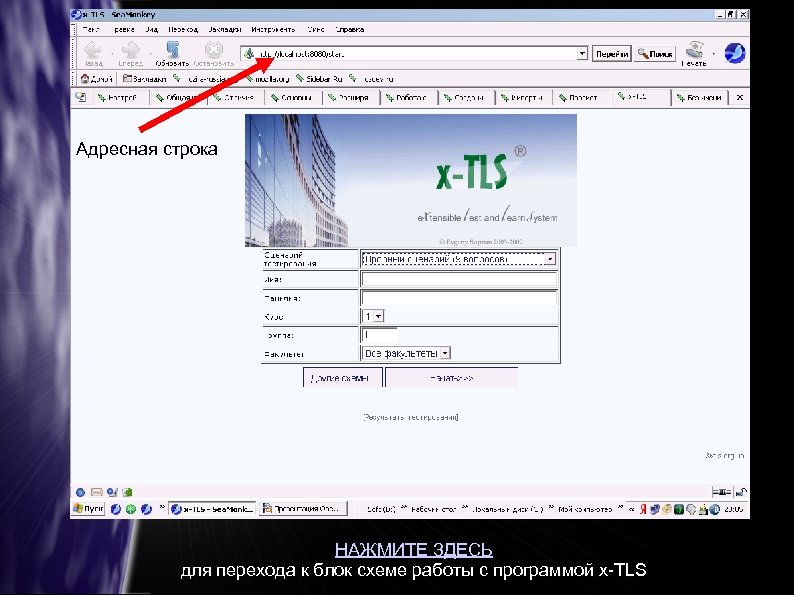Viewport: 794px width, 595px height.
Task: Open test scenario (Сценарий тестирования) dropdown
Action: coord(459,259)
